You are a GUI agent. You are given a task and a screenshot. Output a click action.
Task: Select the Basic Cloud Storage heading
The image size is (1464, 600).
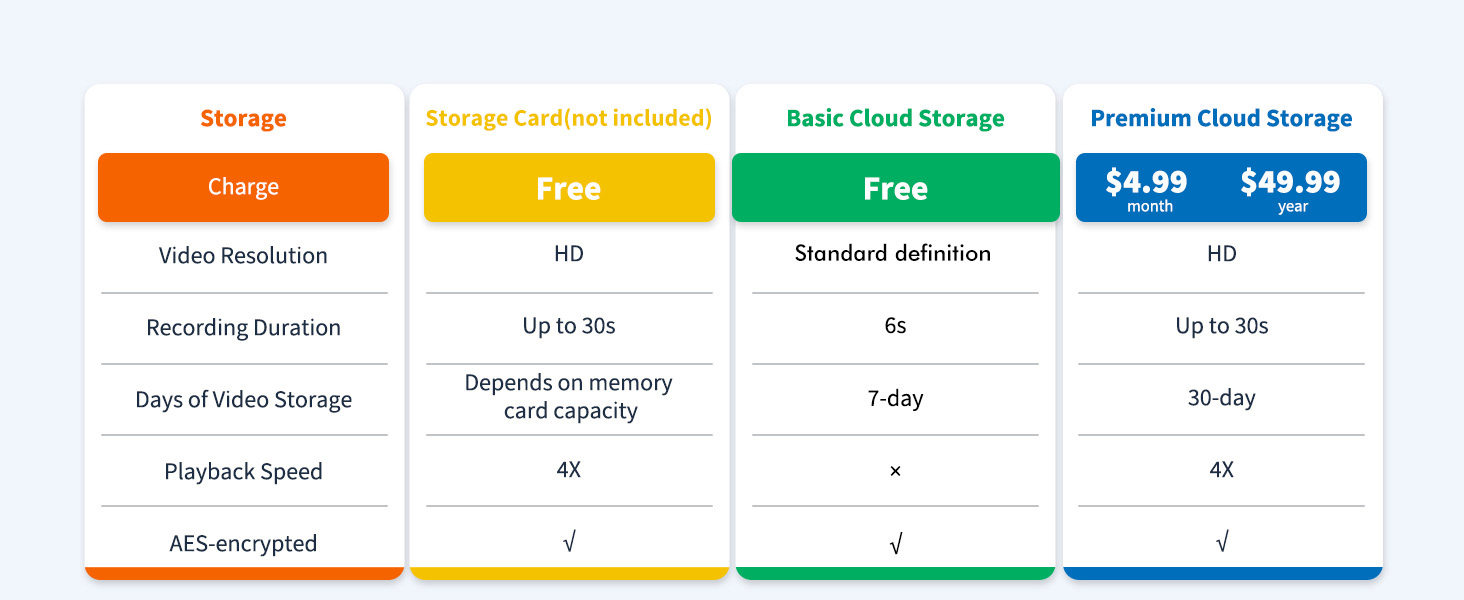click(x=895, y=118)
